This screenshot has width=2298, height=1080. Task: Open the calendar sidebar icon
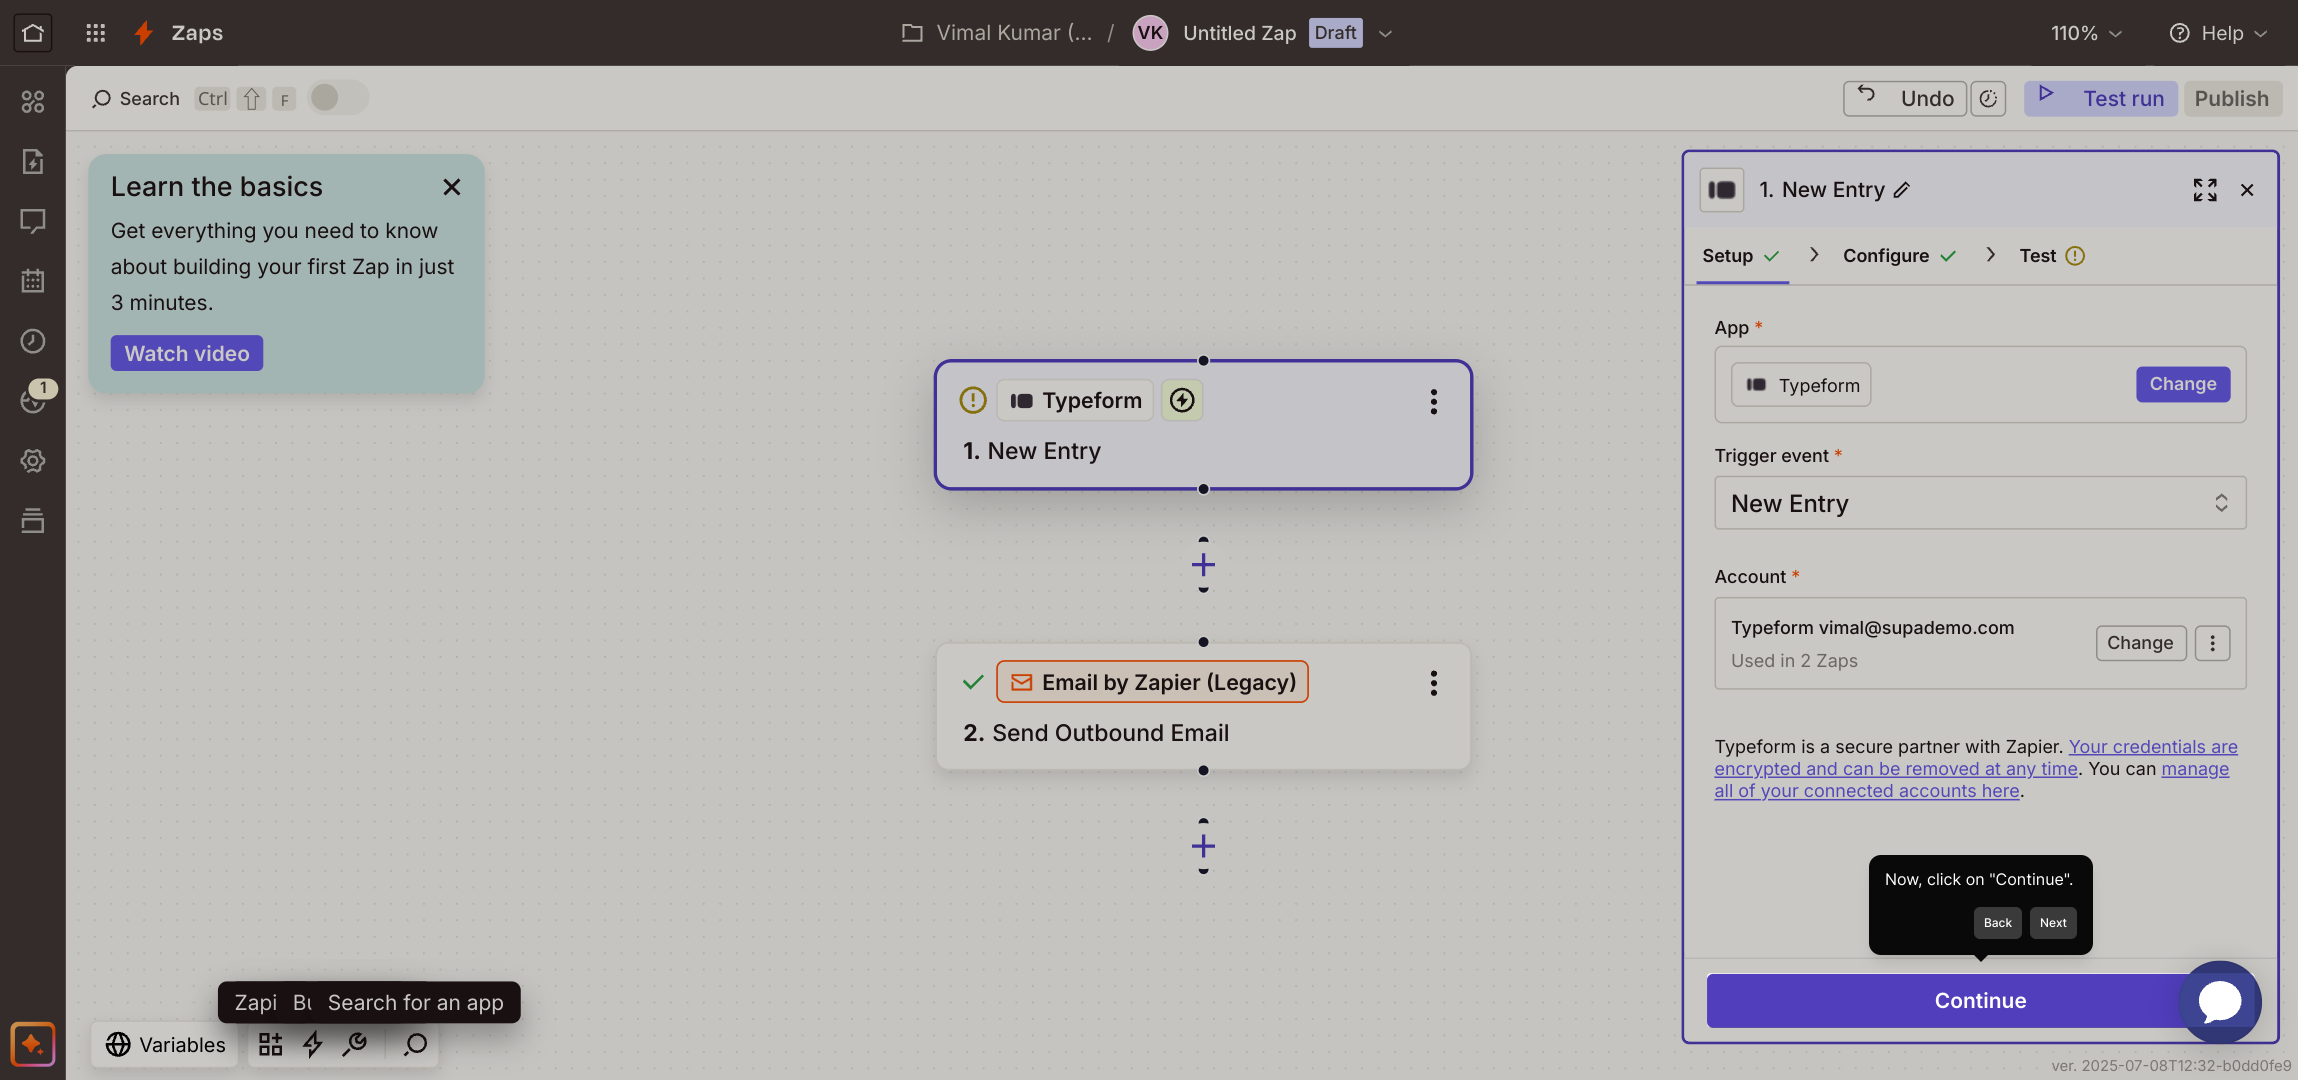point(33,281)
